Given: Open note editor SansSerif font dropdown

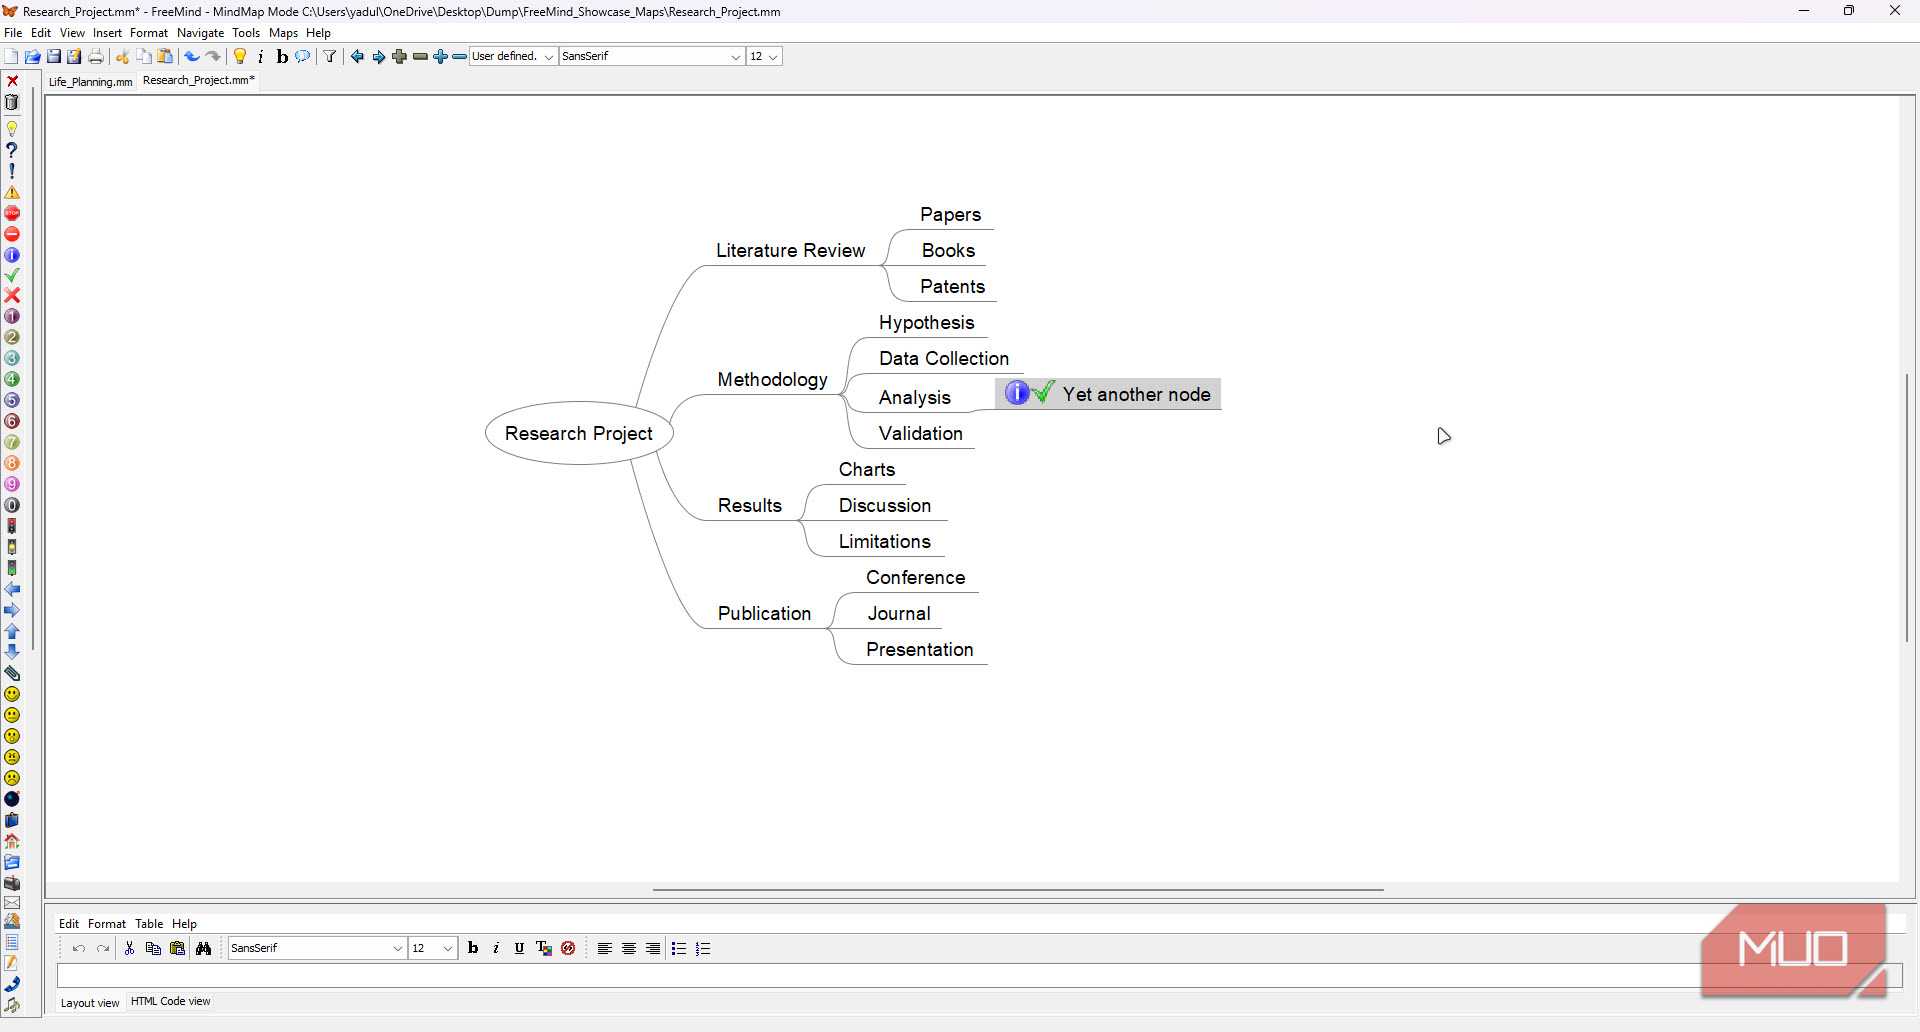Looking at the screenshot, I should click(x=317, y=949).
